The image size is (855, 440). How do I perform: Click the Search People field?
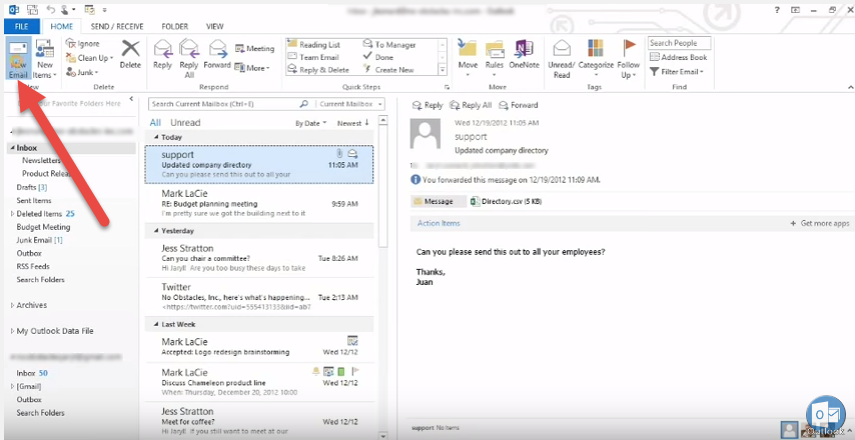click(x=679, y=43)
